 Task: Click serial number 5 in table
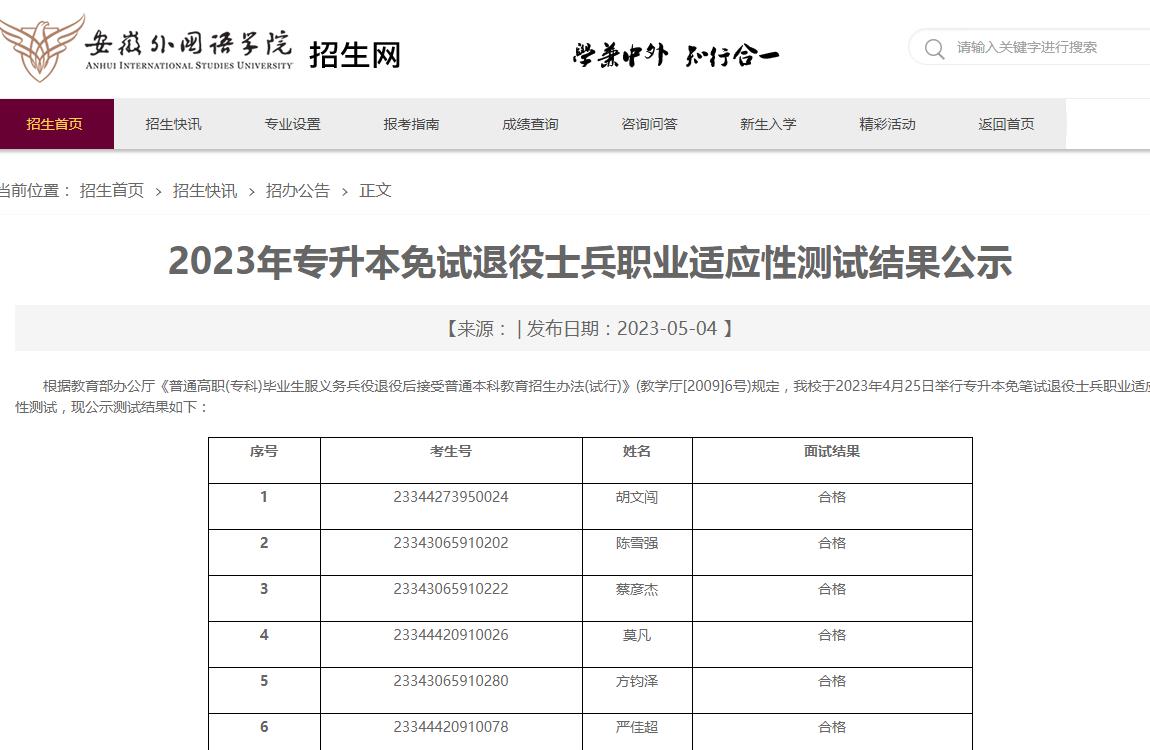tap(264, 681)
